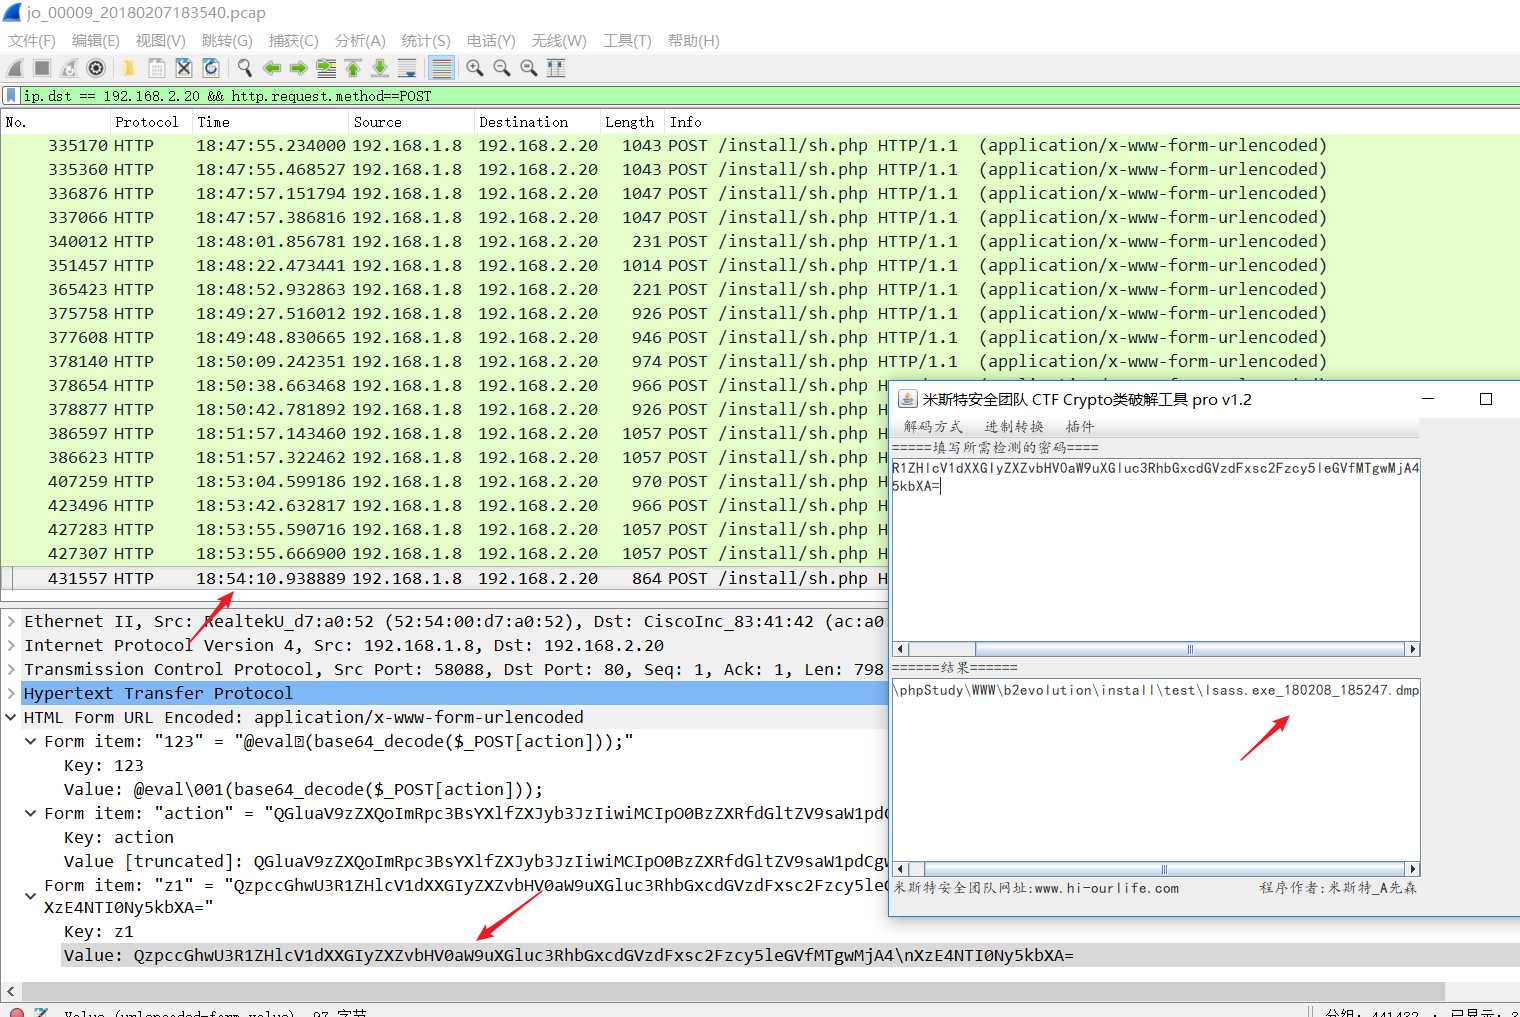
Task: Open the 分析(A) menu
Action: (x=360, y=41)
